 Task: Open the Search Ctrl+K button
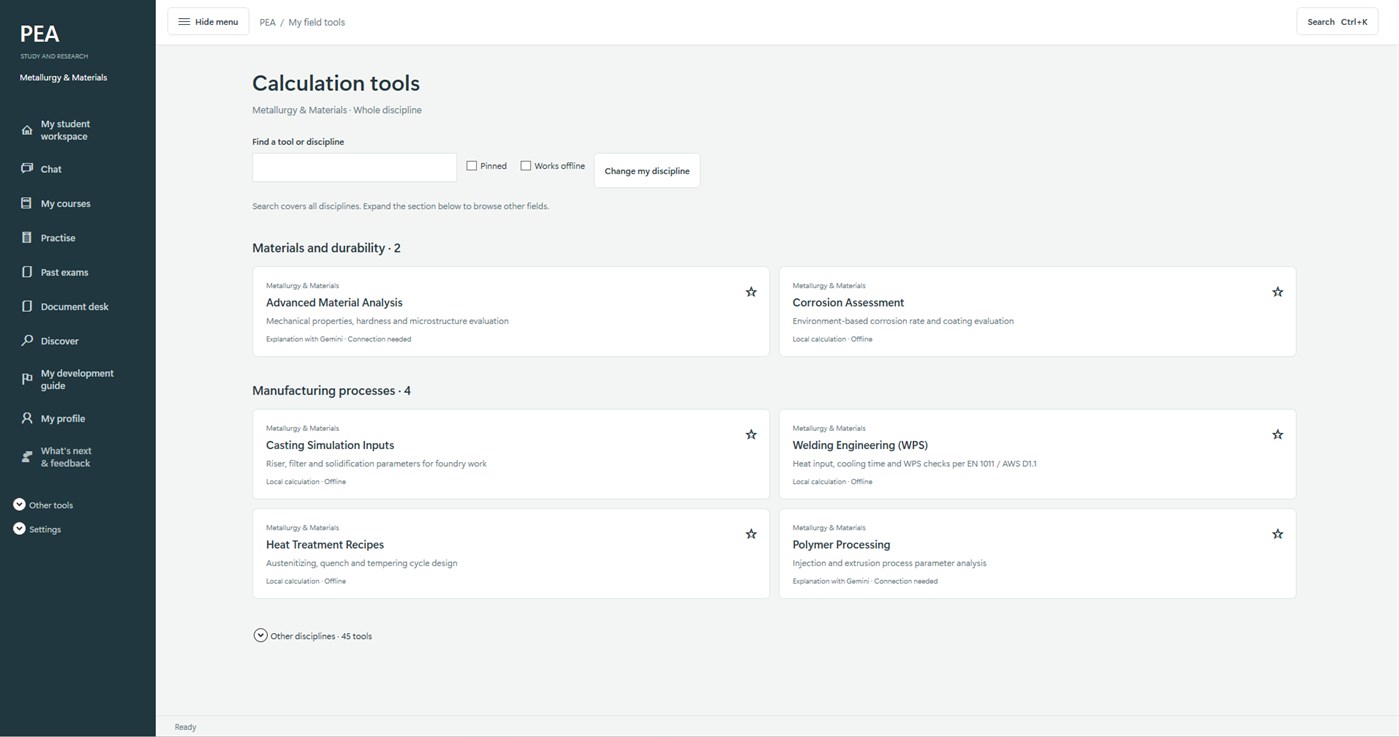[1337, 22]
